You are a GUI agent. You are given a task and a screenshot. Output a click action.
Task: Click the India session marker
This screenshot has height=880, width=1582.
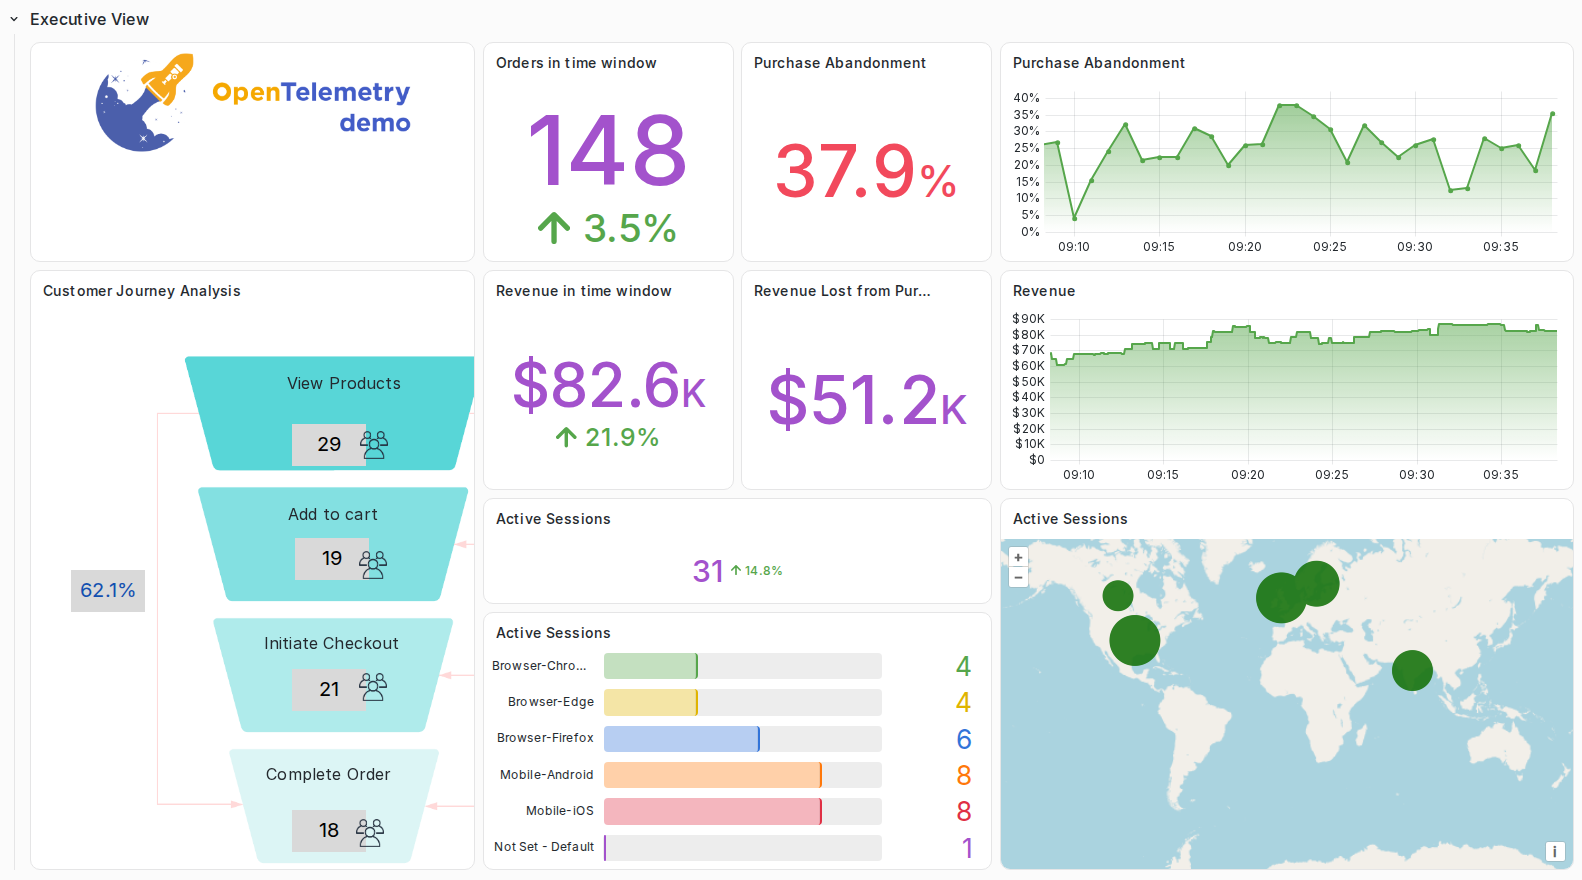pos(1412,670)
